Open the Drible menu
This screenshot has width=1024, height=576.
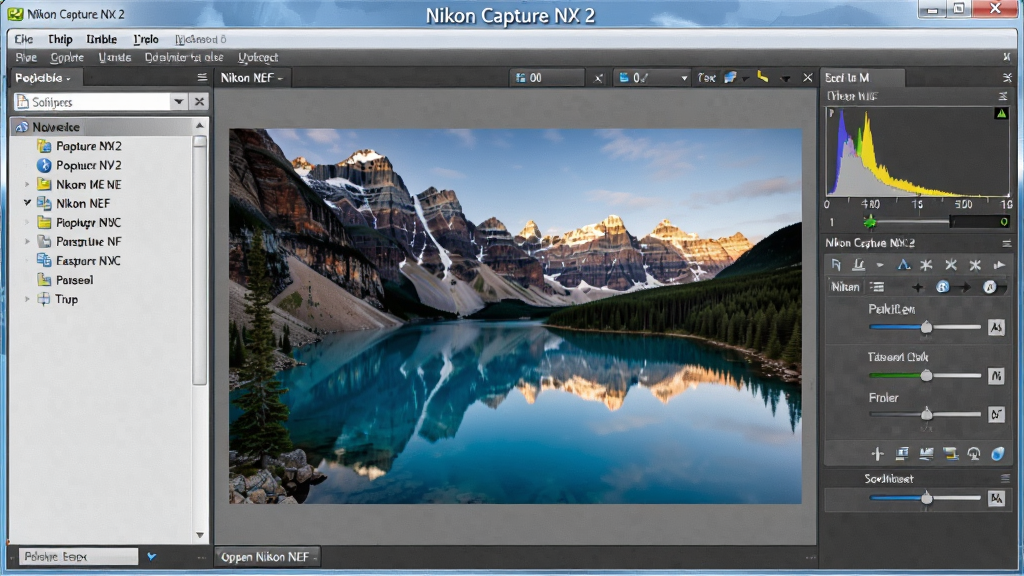[101, 39]
